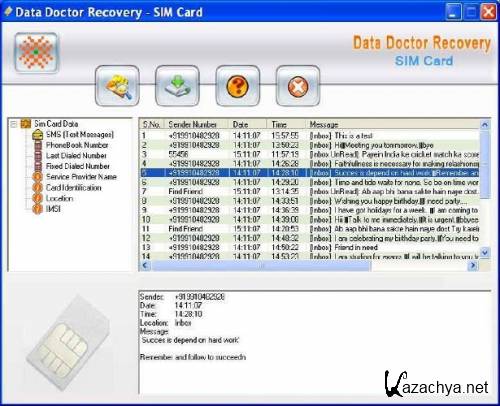This screenshot has height=406, width=500.
Task: Select Card Identification item
Action: [73, 188]
